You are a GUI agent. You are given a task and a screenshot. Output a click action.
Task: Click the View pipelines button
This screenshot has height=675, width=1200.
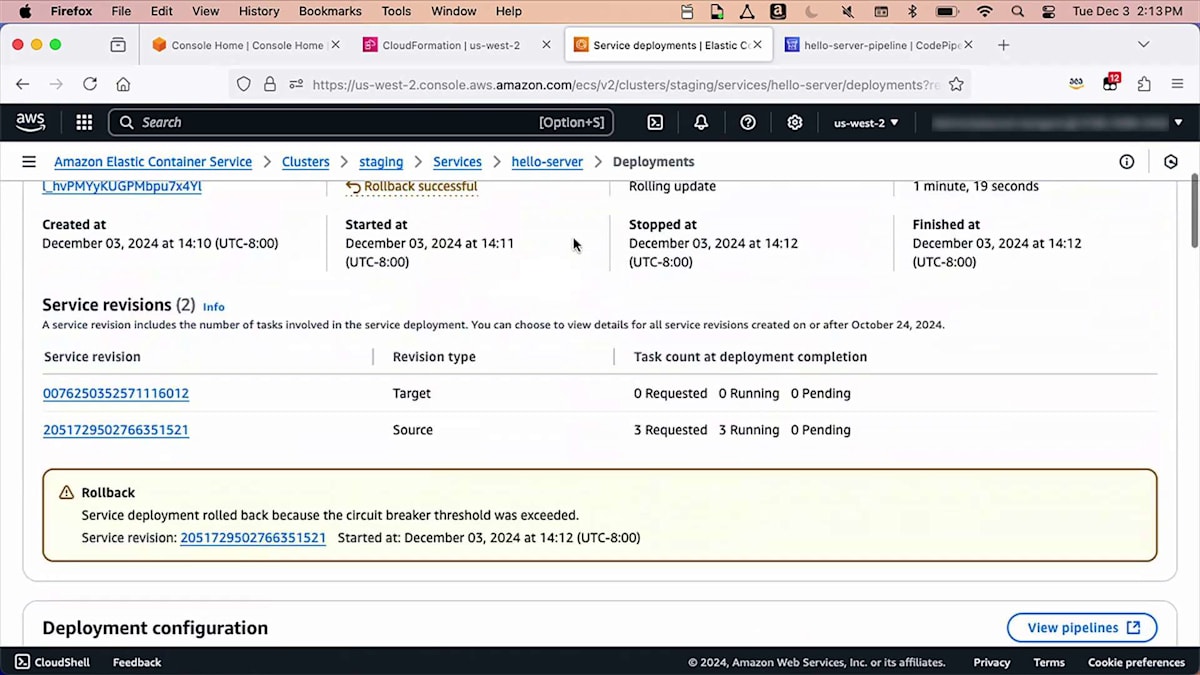pos(1082,628)
